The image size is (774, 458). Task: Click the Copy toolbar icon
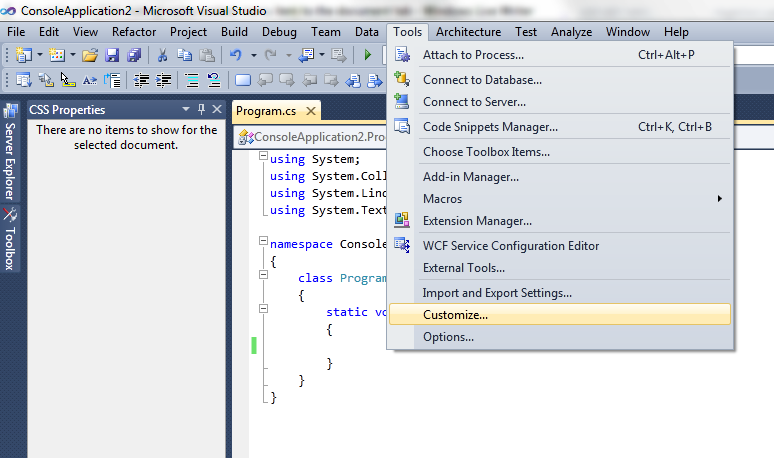click(185, 55)
